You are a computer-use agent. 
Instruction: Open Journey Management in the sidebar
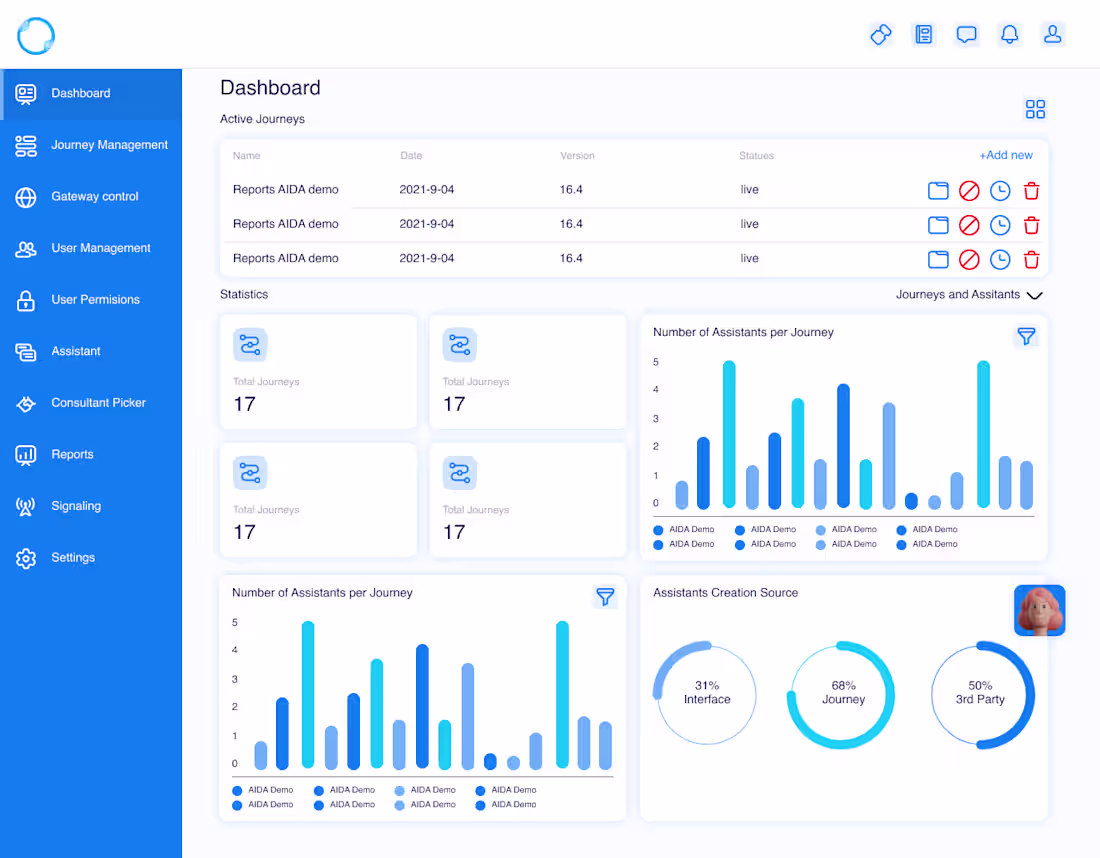tap(91, 145)
